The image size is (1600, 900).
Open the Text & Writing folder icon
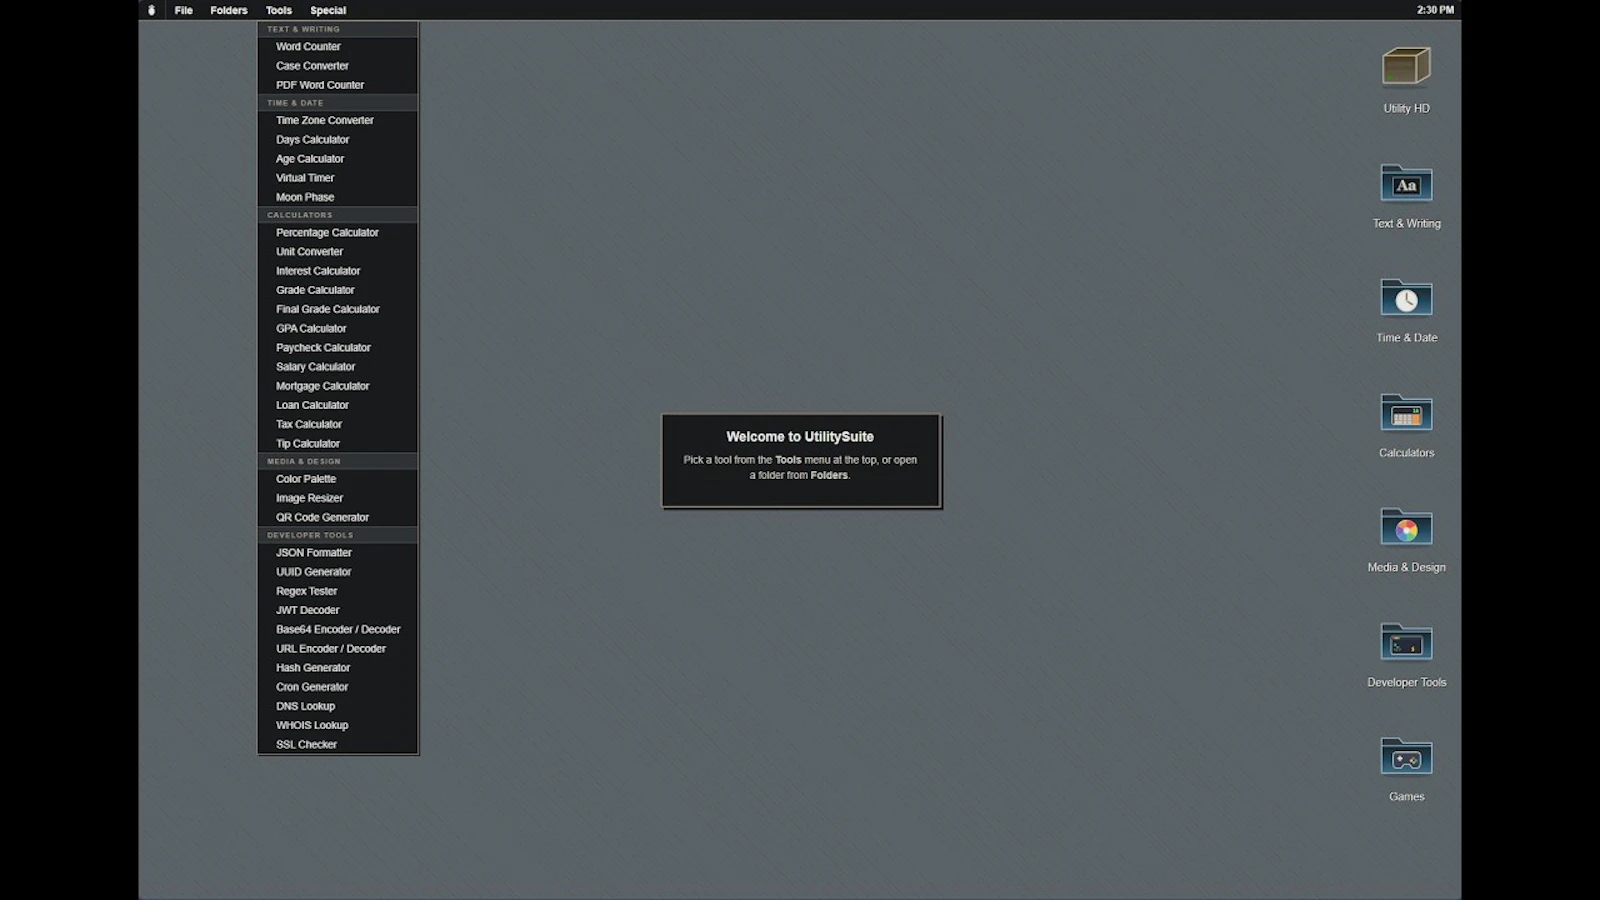1406,184
